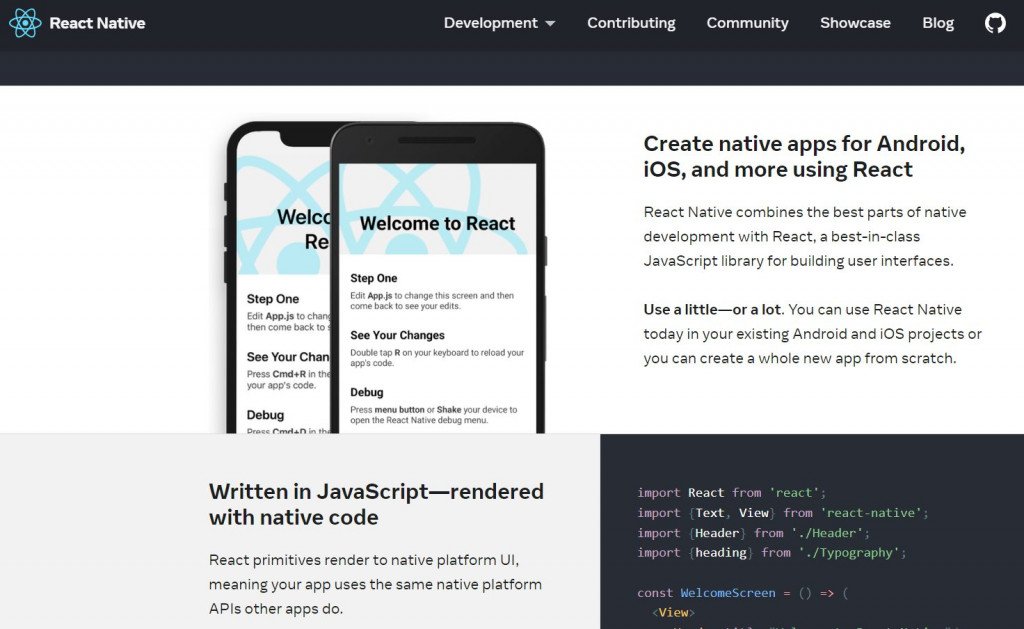Click heading 'Create native apps for Android, iOS'
Screen dimensions: 1024x629
tap(804, 156)
